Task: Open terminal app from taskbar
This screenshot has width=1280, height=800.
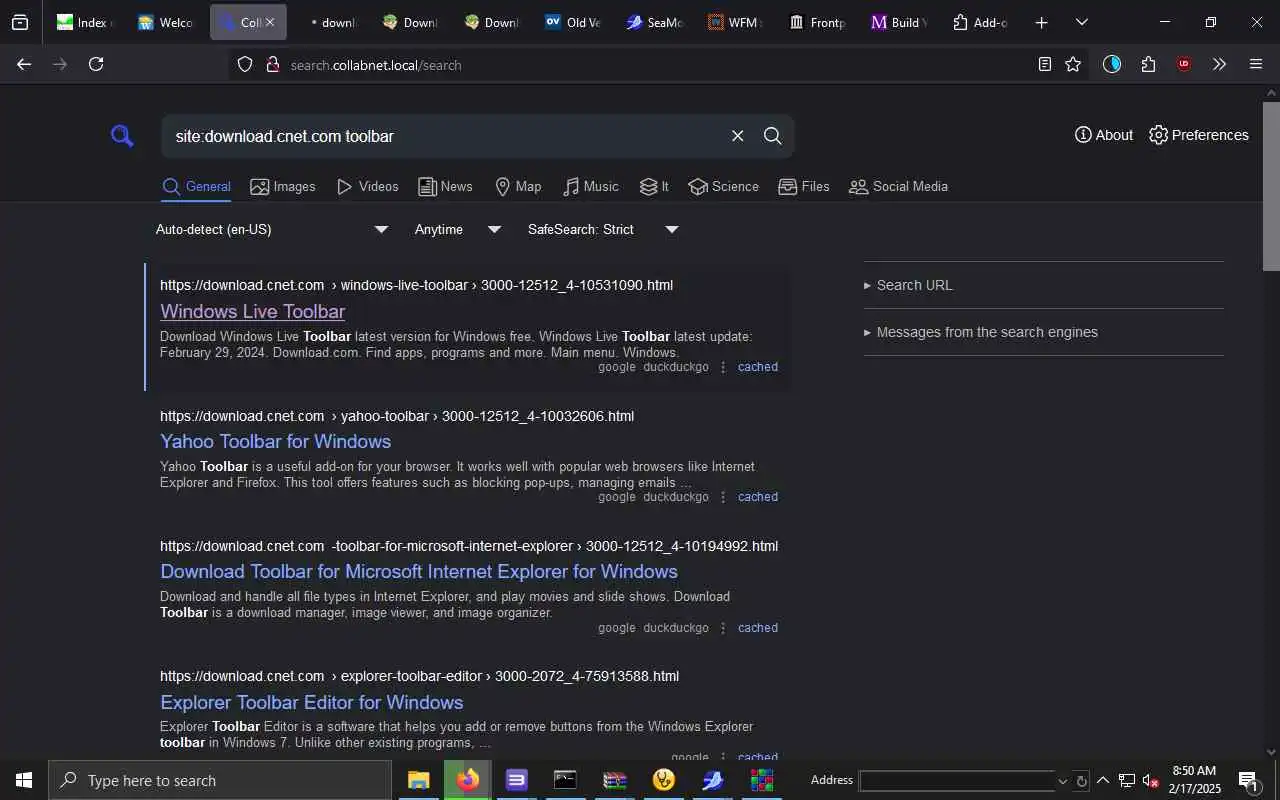Action: click(x=565, y=780)
